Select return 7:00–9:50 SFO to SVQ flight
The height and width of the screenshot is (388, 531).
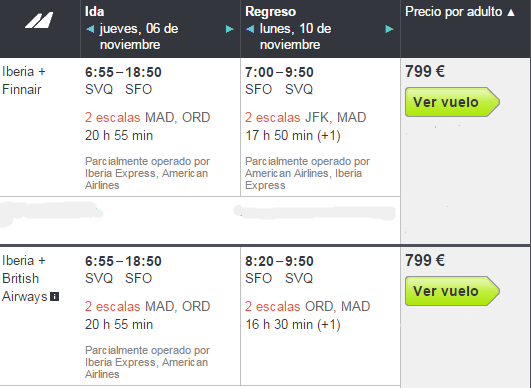pyautogui.click(x=279, y=72)
